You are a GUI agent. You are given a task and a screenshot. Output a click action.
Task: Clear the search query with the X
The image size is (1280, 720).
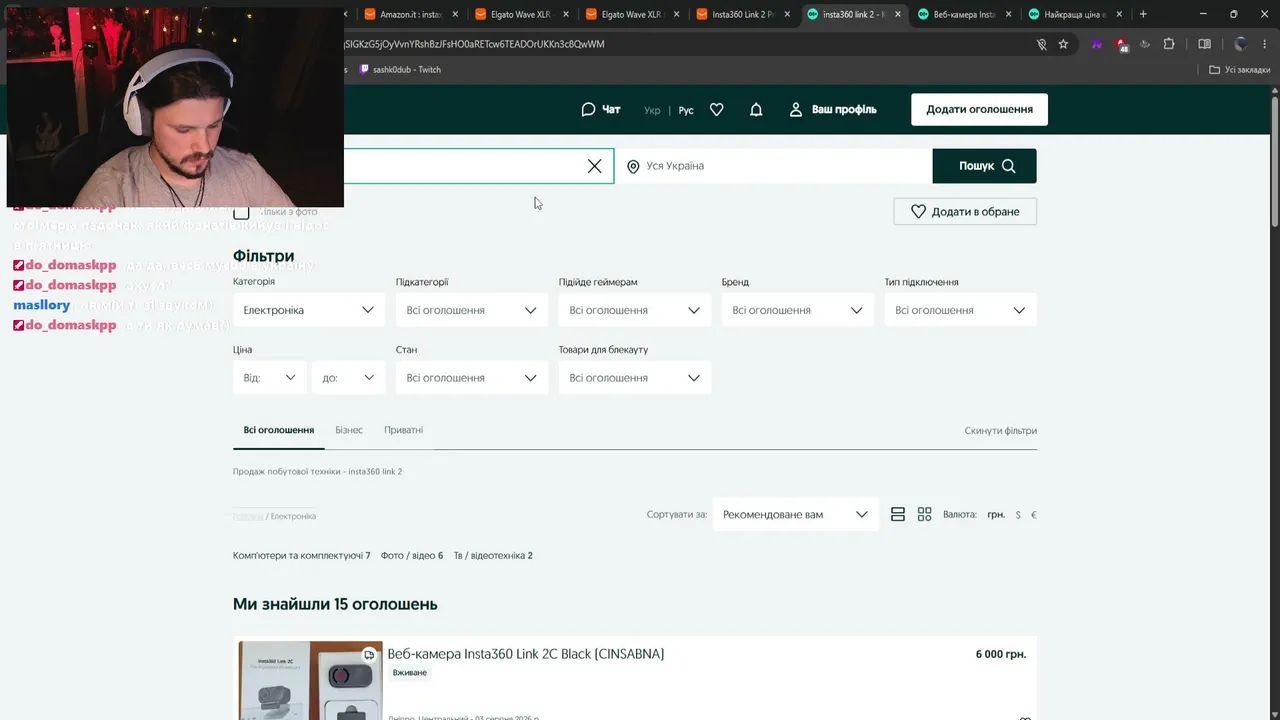coord(594,166)
